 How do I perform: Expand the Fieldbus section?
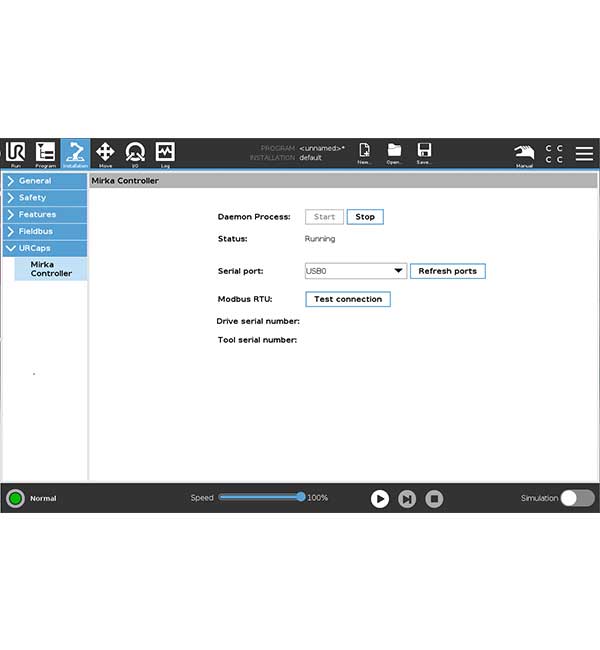45,231
